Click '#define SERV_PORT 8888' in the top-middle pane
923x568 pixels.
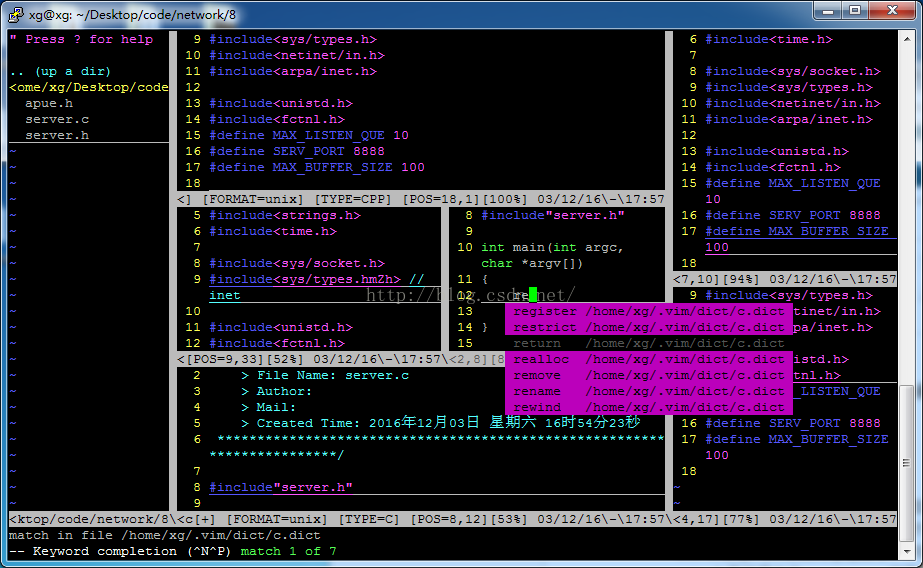tap(297, 151)
